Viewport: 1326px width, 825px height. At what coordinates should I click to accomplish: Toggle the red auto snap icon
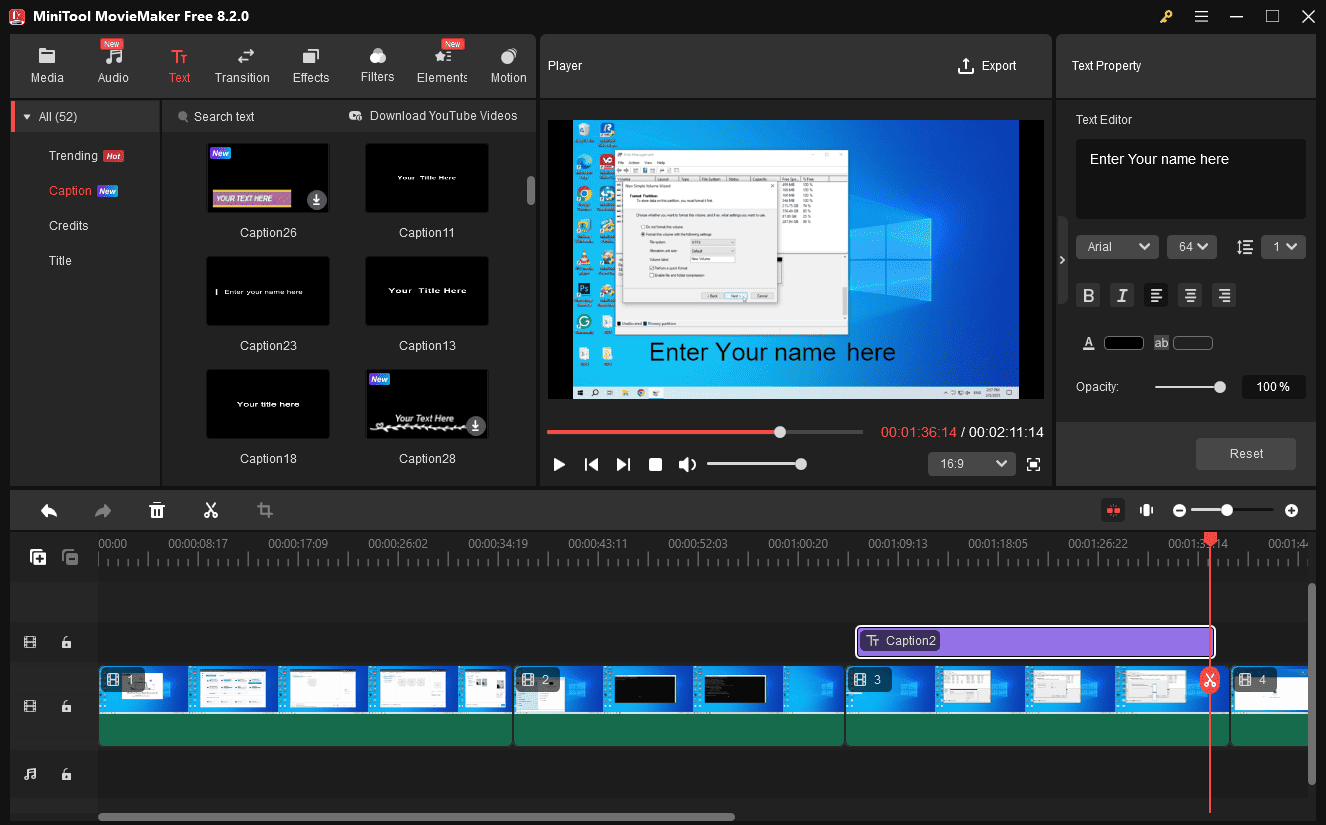click(1113, 510)
